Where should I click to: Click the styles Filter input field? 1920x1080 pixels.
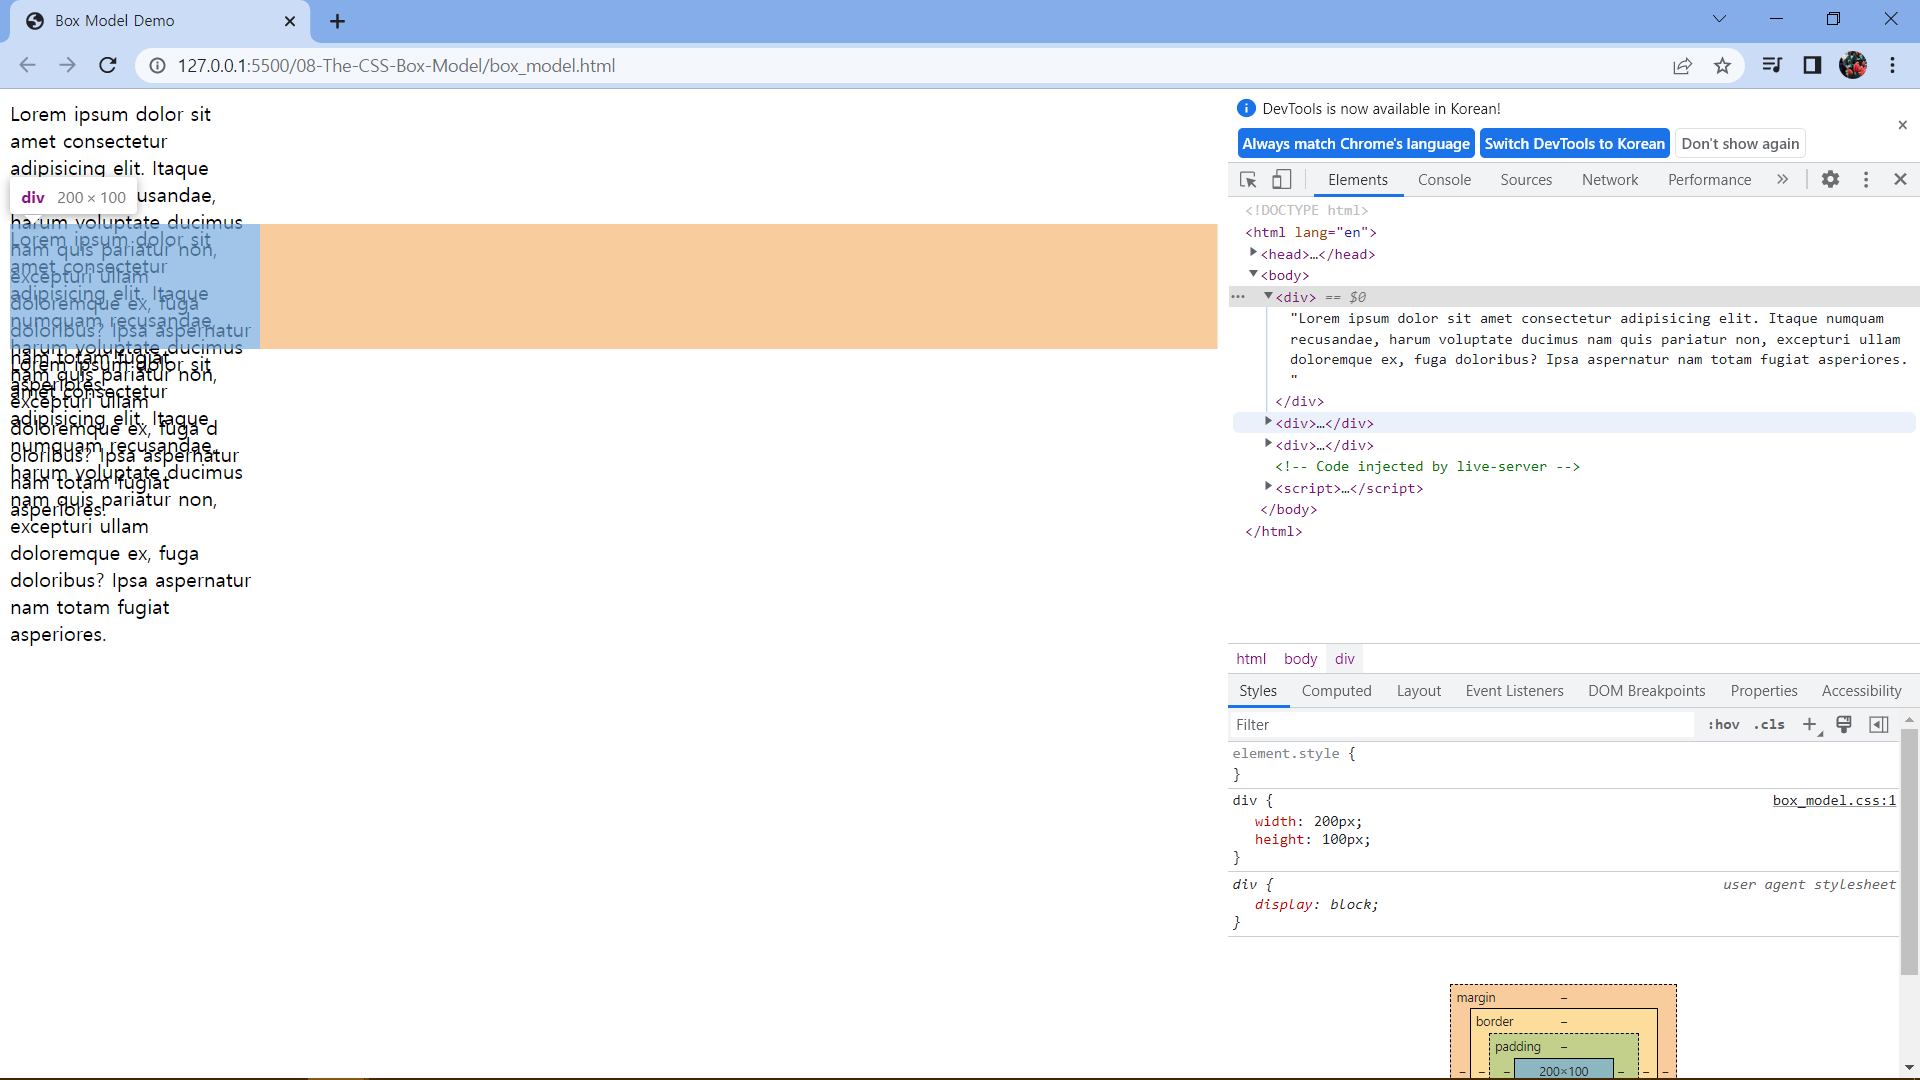[1460, 725]
